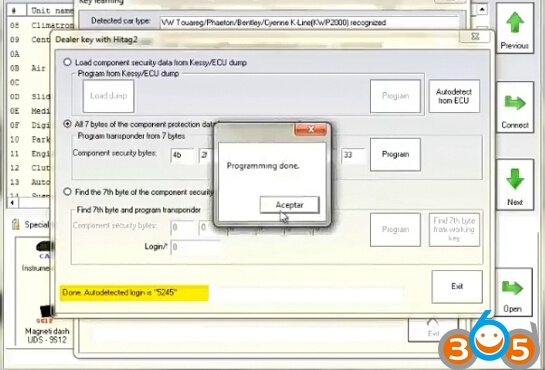Viewport: 545px width, 370px height.
Task: Click the Detected car type field
Action: point(309,23)
